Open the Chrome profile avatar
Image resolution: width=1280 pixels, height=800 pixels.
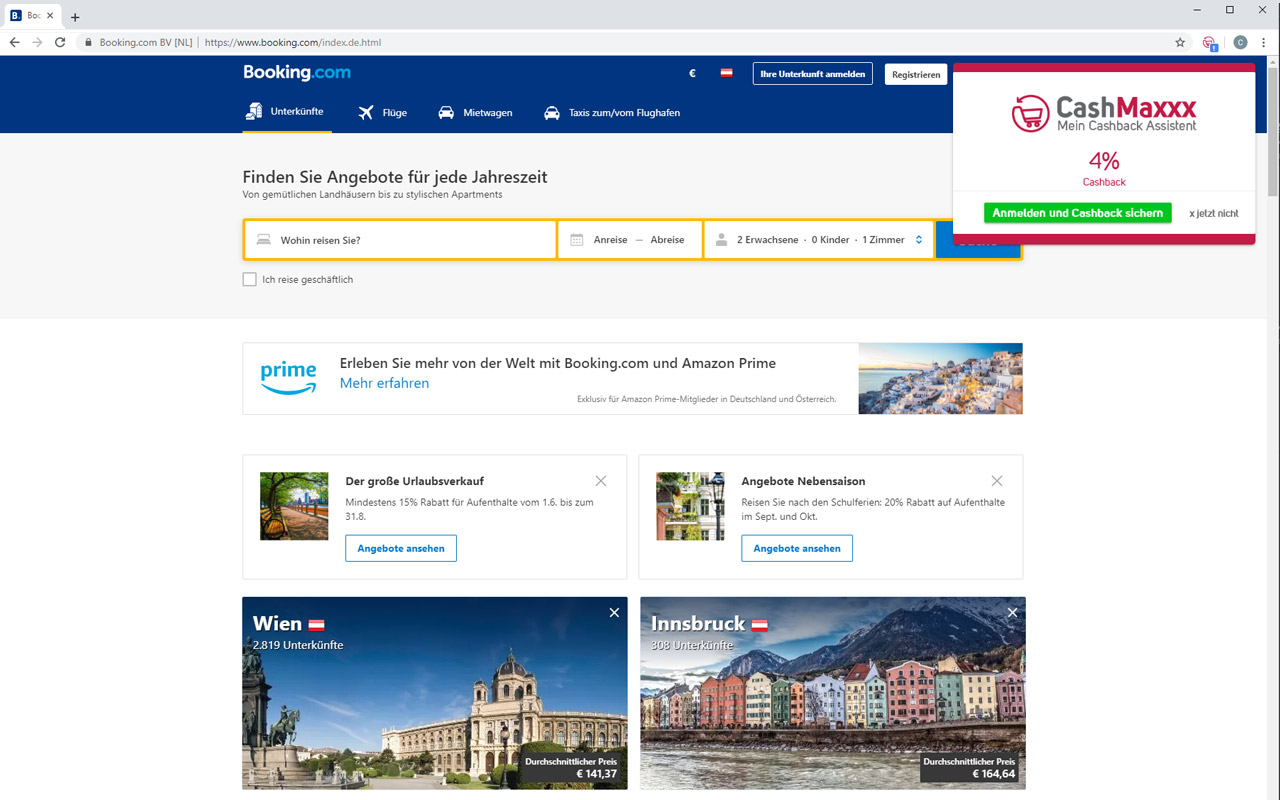tap(1240, 42)
